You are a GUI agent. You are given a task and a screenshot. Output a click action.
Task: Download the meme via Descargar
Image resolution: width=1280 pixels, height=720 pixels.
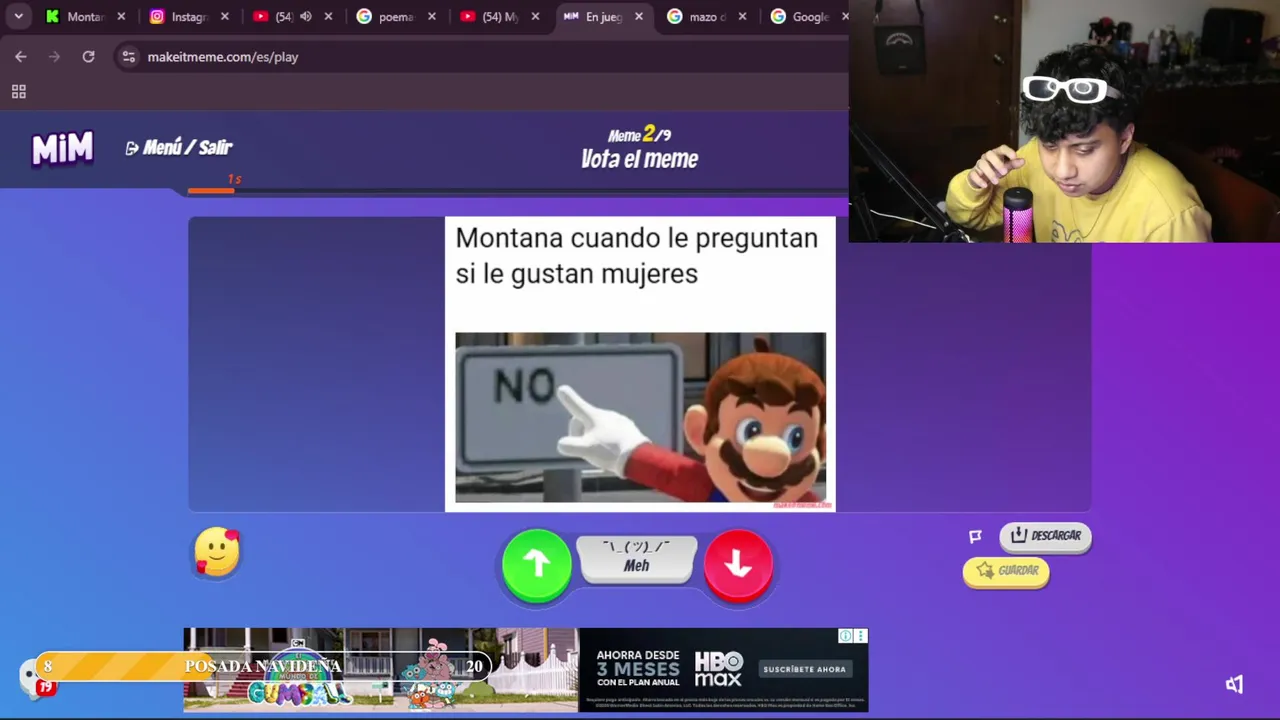(1045, 536)
